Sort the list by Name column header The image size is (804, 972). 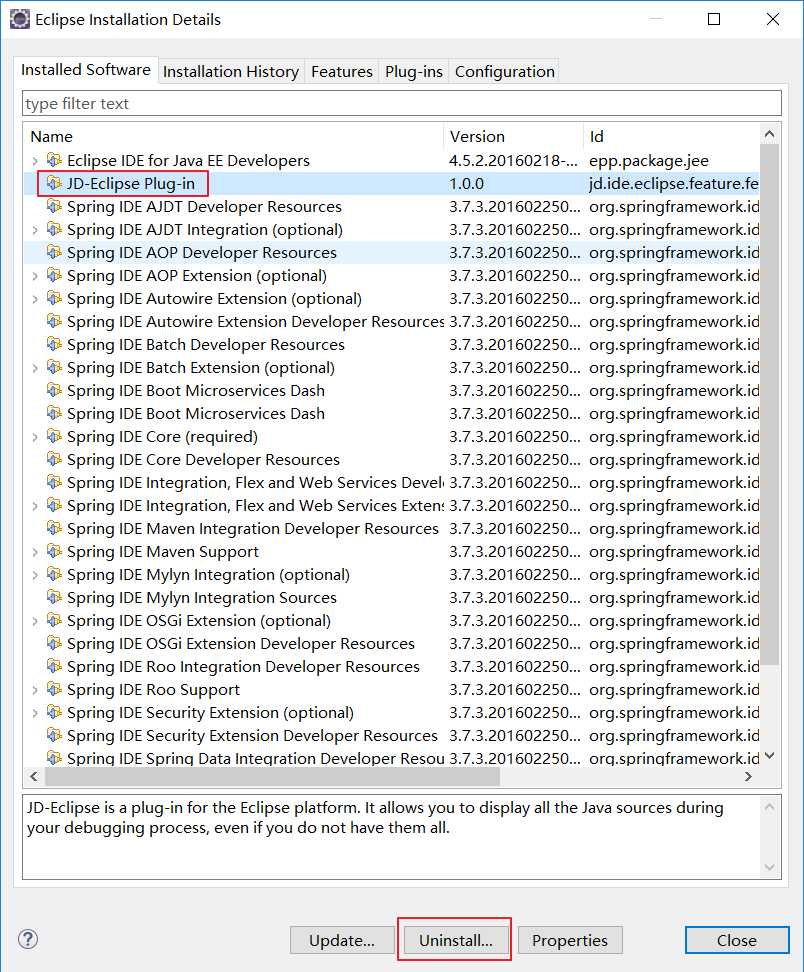(x=234, y=136)
